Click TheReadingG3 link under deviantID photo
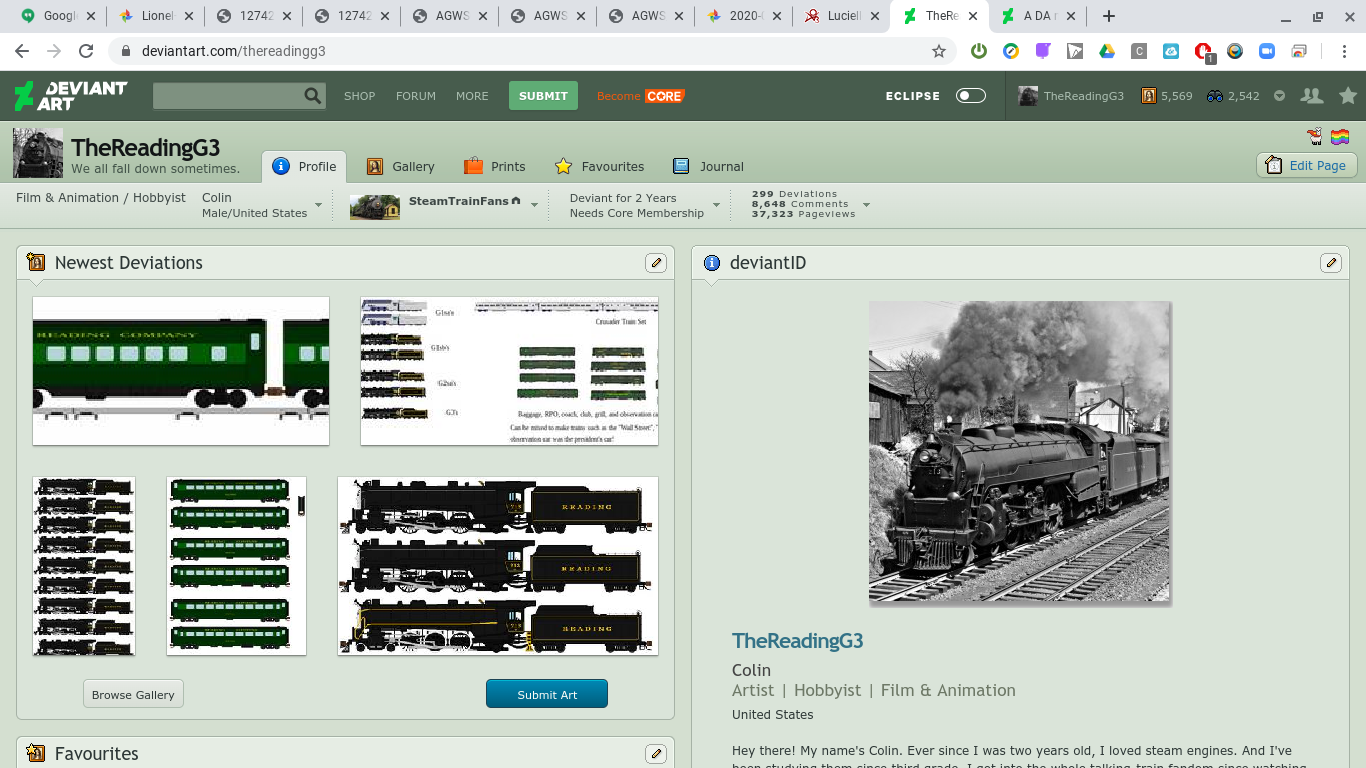The width and height of the screenshot is (1366, 768). (x=797, y=641)
